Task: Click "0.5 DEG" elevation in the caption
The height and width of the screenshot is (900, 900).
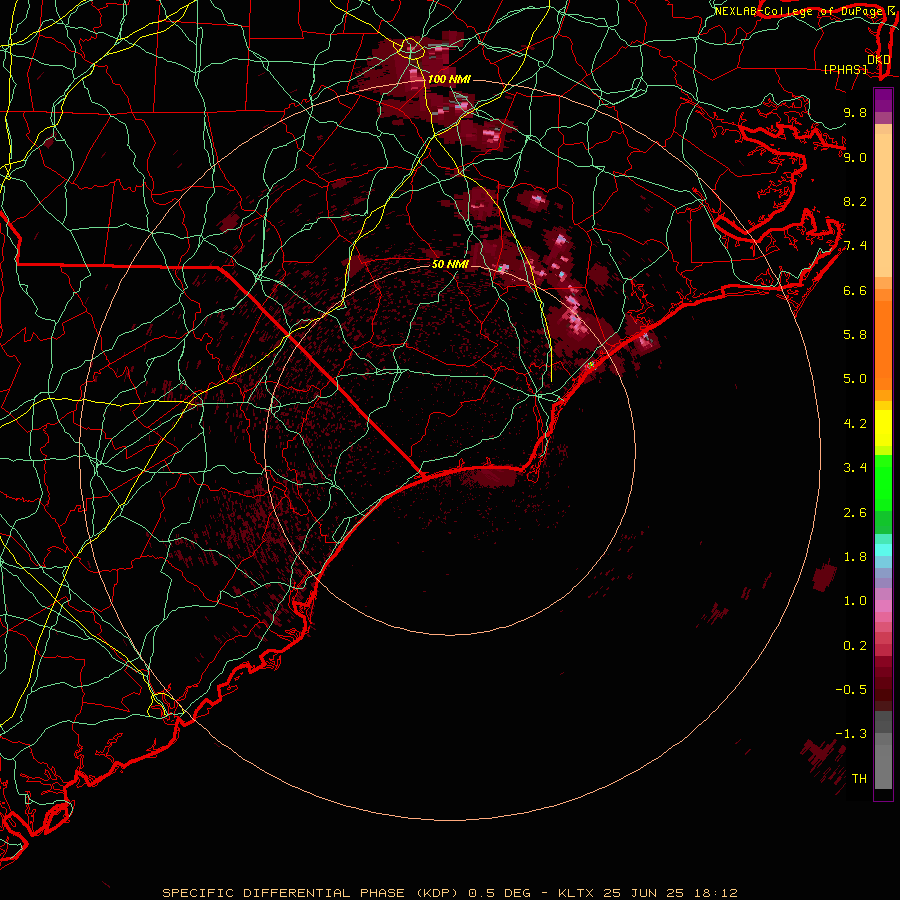Action: [x=499, y=893]
